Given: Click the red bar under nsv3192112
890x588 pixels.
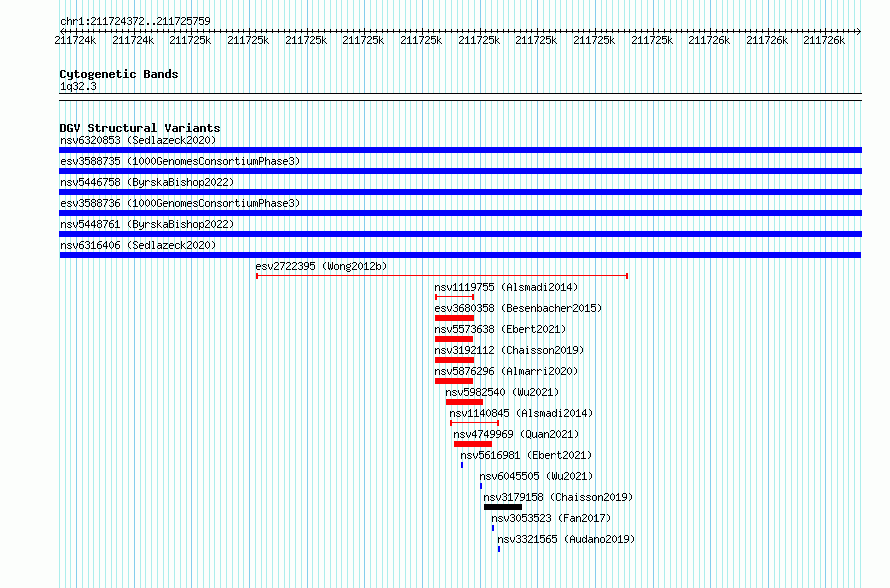Looking at the screenshot, I should pos(454,360).
